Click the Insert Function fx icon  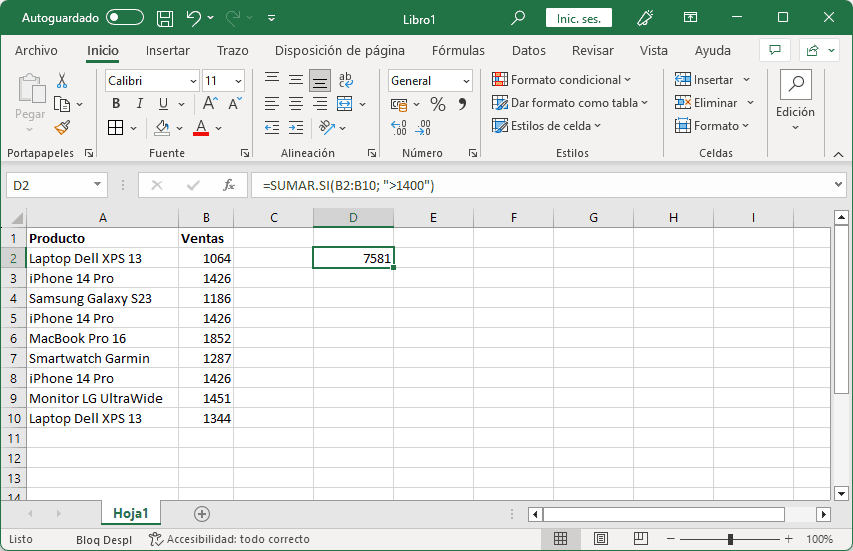coord(229,185)
